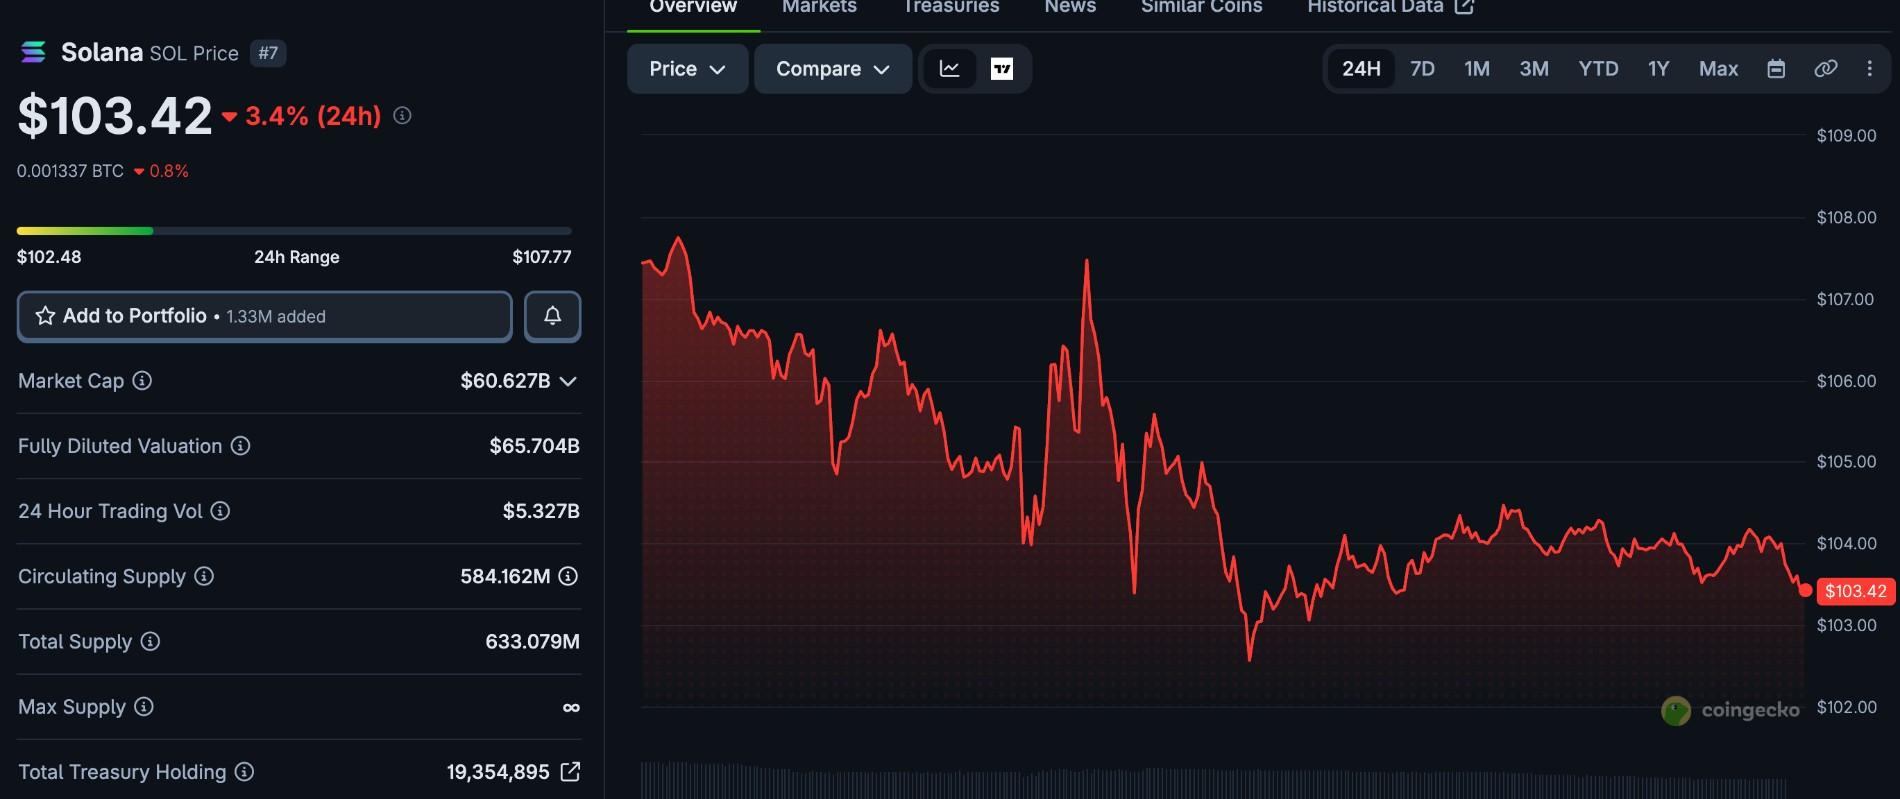Screen dimensions: 1900x799
Task: Switch to the Markets tab
Action: (819, 8)
